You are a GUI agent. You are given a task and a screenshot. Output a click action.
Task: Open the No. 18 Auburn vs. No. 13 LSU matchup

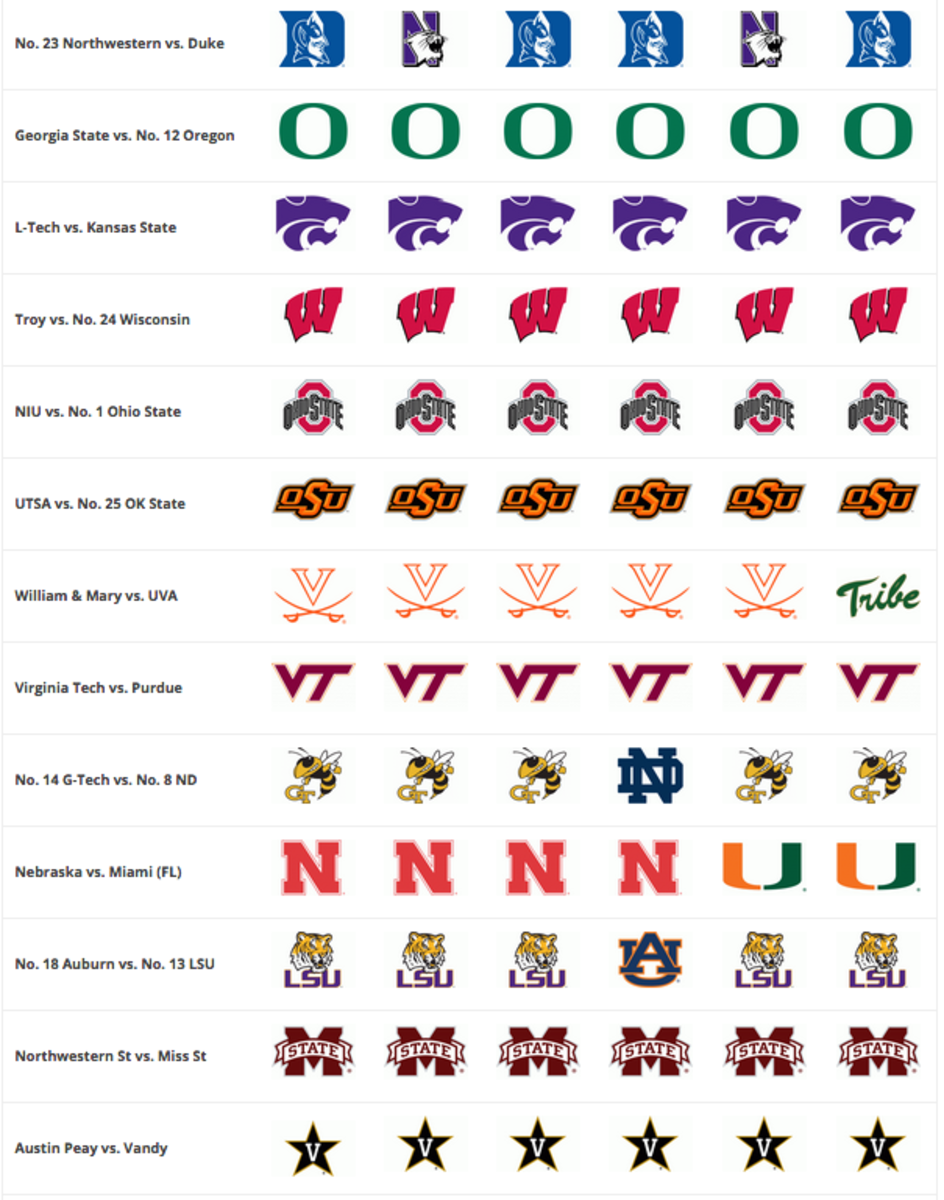point(114,964)
